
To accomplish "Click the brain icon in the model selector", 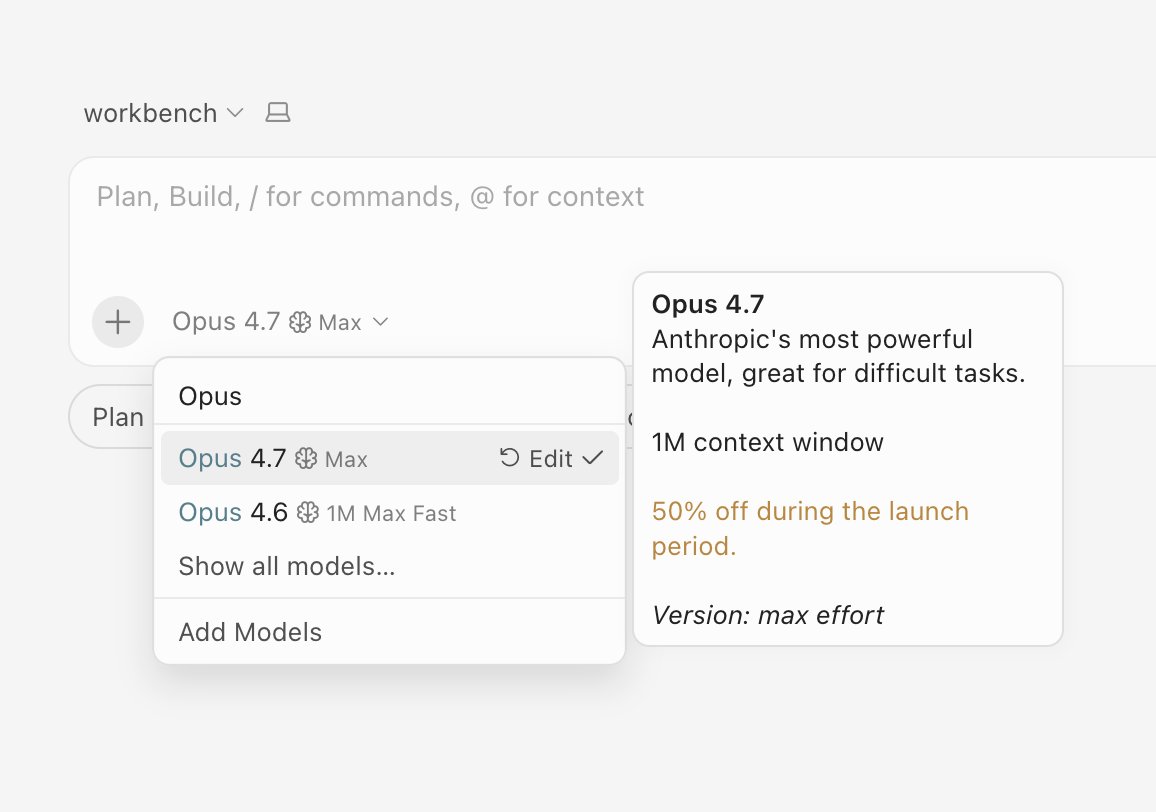I will pyautogui.click(x=300, y=322).
